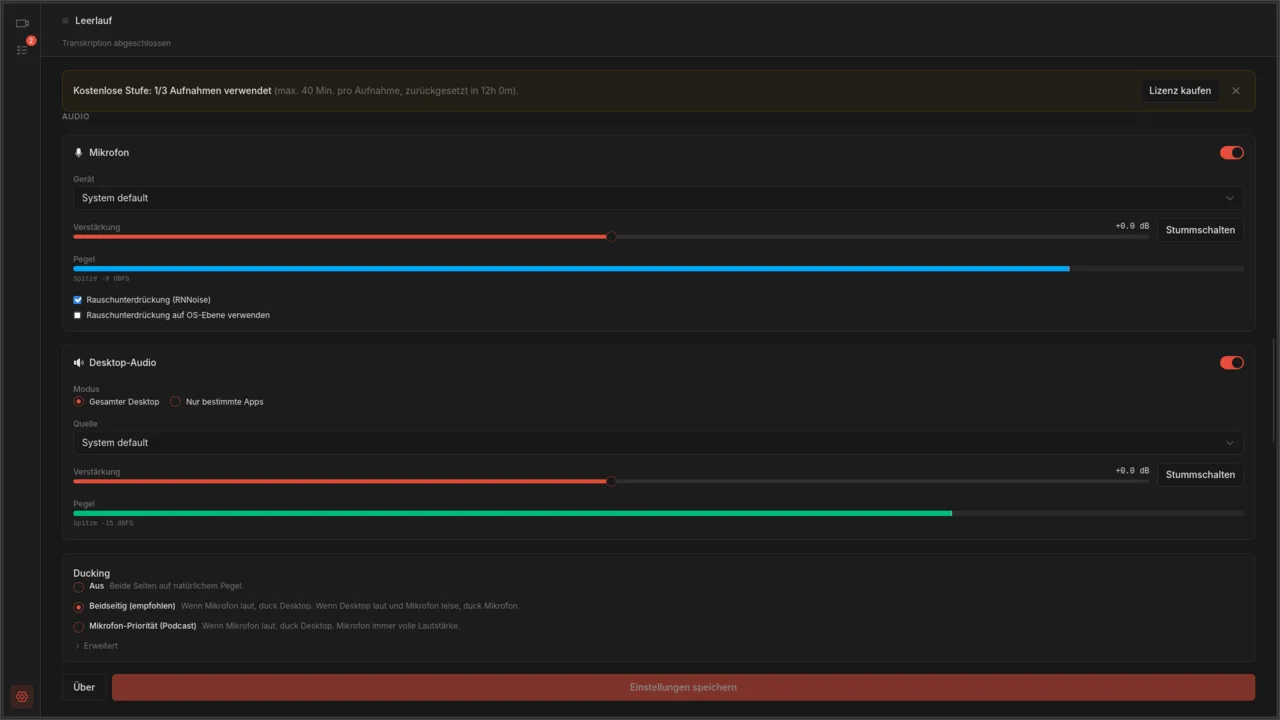This screenshot has width=1280, height=720.
Task: Click the Ducking section heading
Action: [92, 573]
